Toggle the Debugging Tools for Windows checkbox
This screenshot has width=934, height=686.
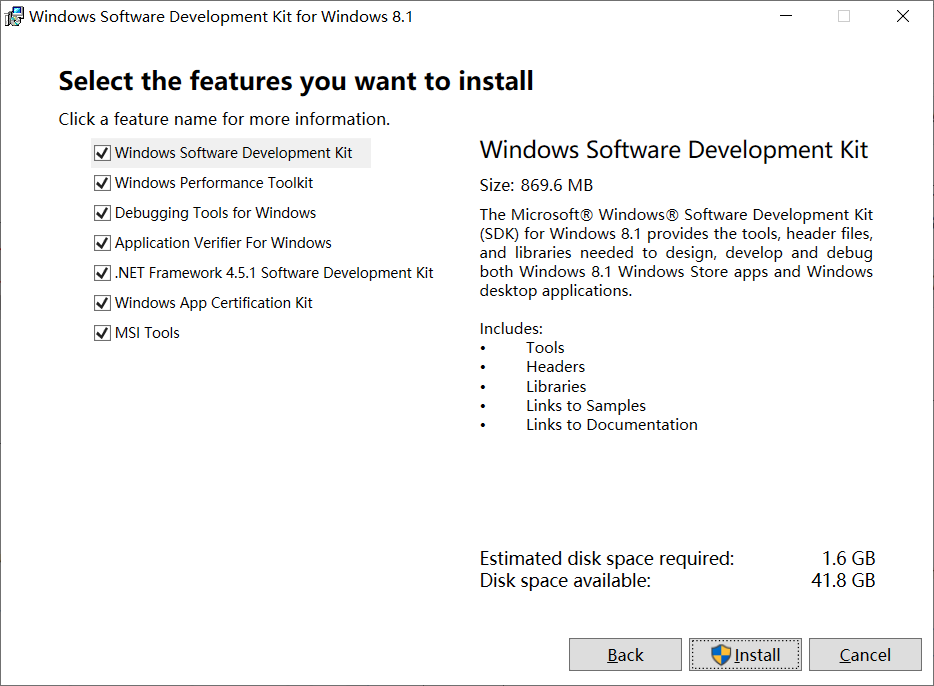click(102, 213)
